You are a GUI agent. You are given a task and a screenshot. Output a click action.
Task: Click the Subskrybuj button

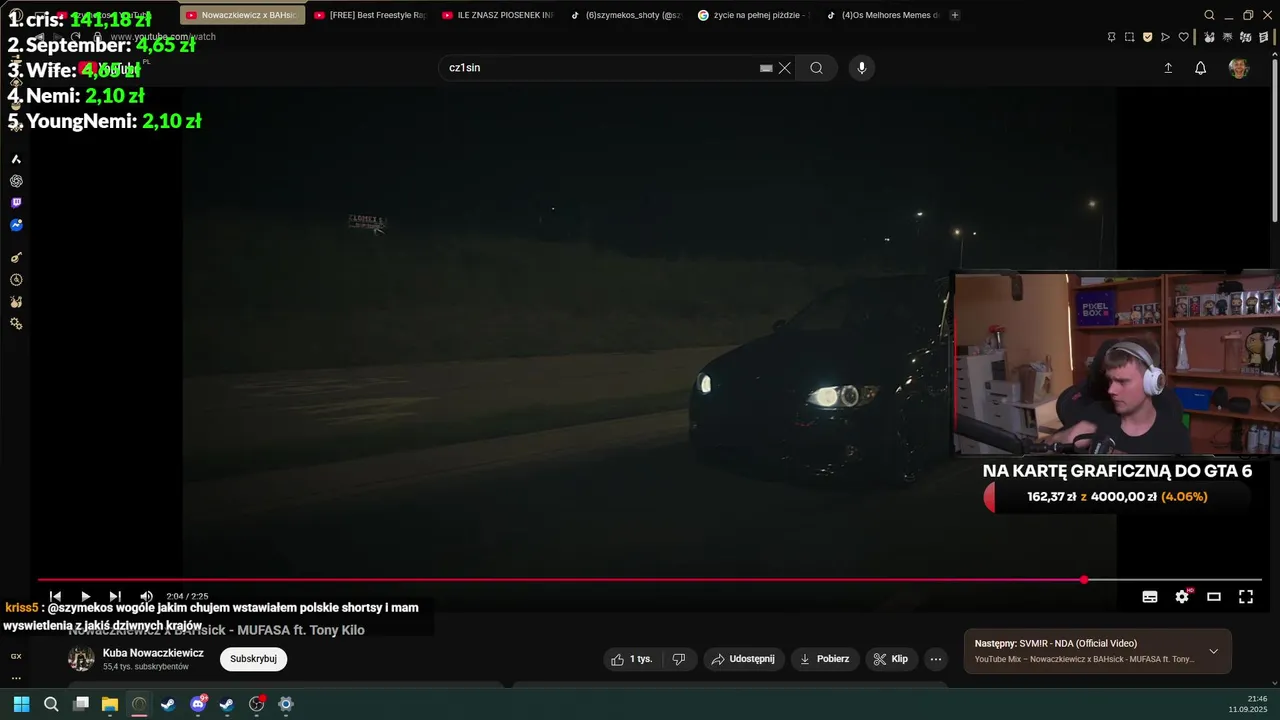pos(253,659)
